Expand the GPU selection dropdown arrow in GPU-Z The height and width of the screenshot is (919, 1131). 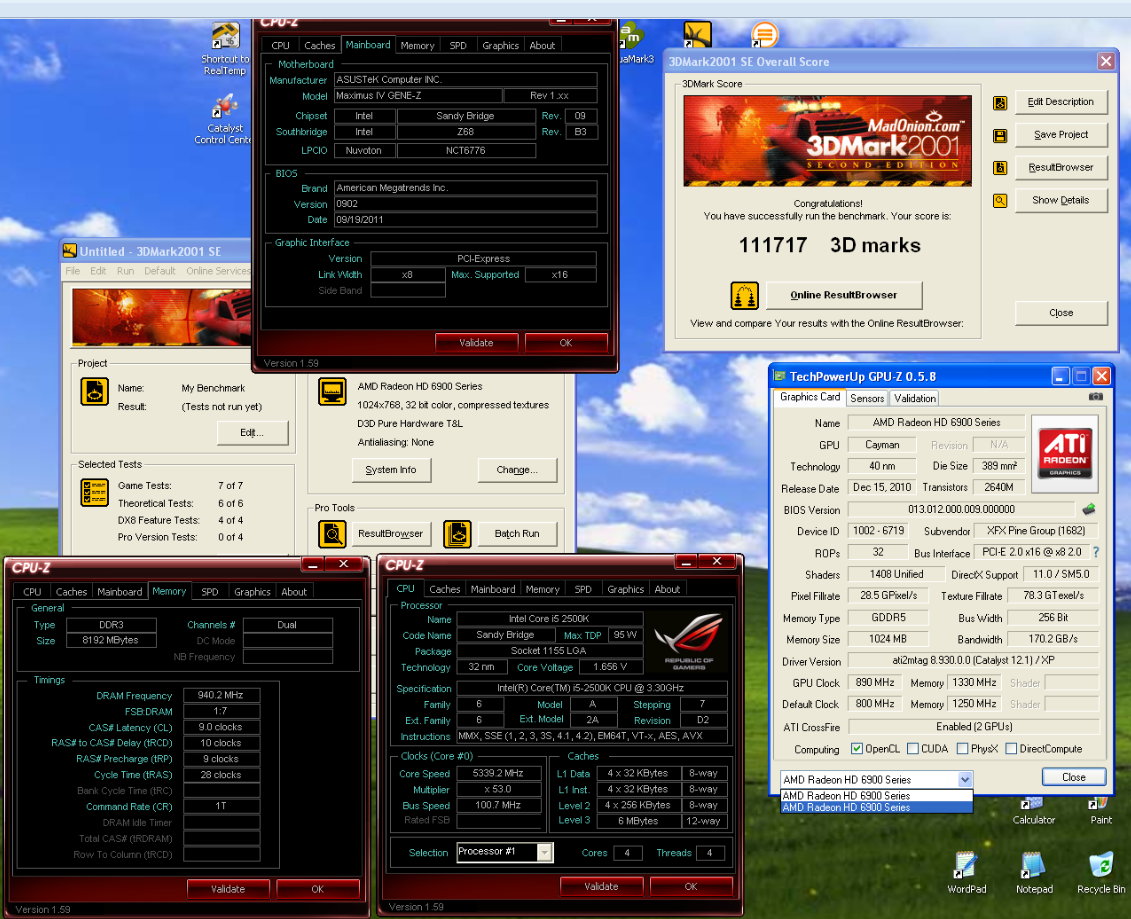tap(964, 779)
